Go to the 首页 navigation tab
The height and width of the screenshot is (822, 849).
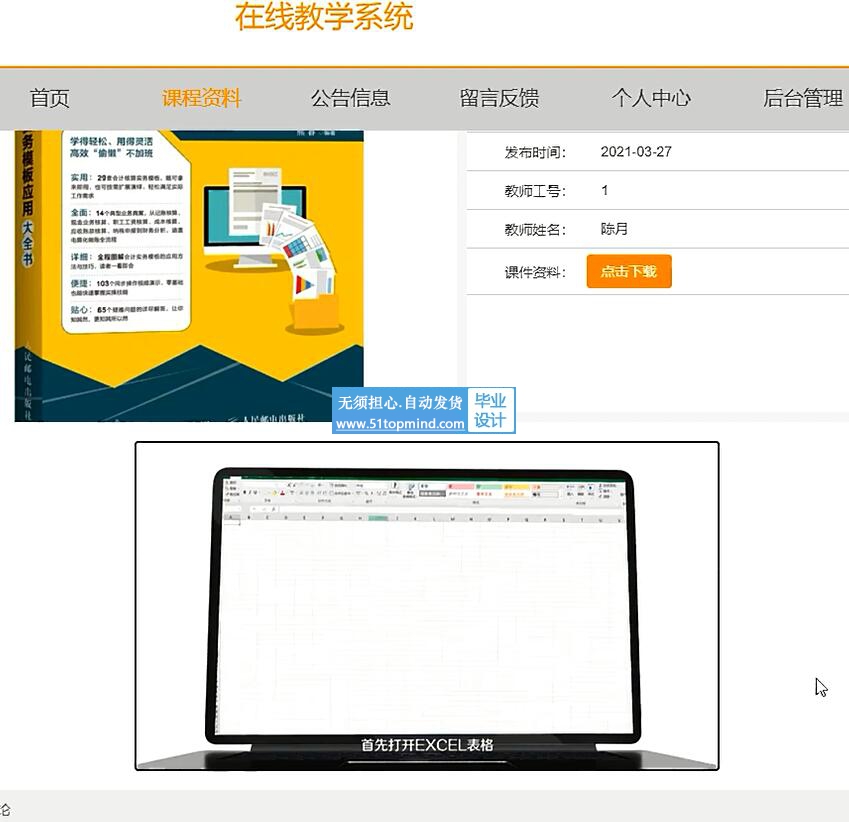tap(50, 98)
